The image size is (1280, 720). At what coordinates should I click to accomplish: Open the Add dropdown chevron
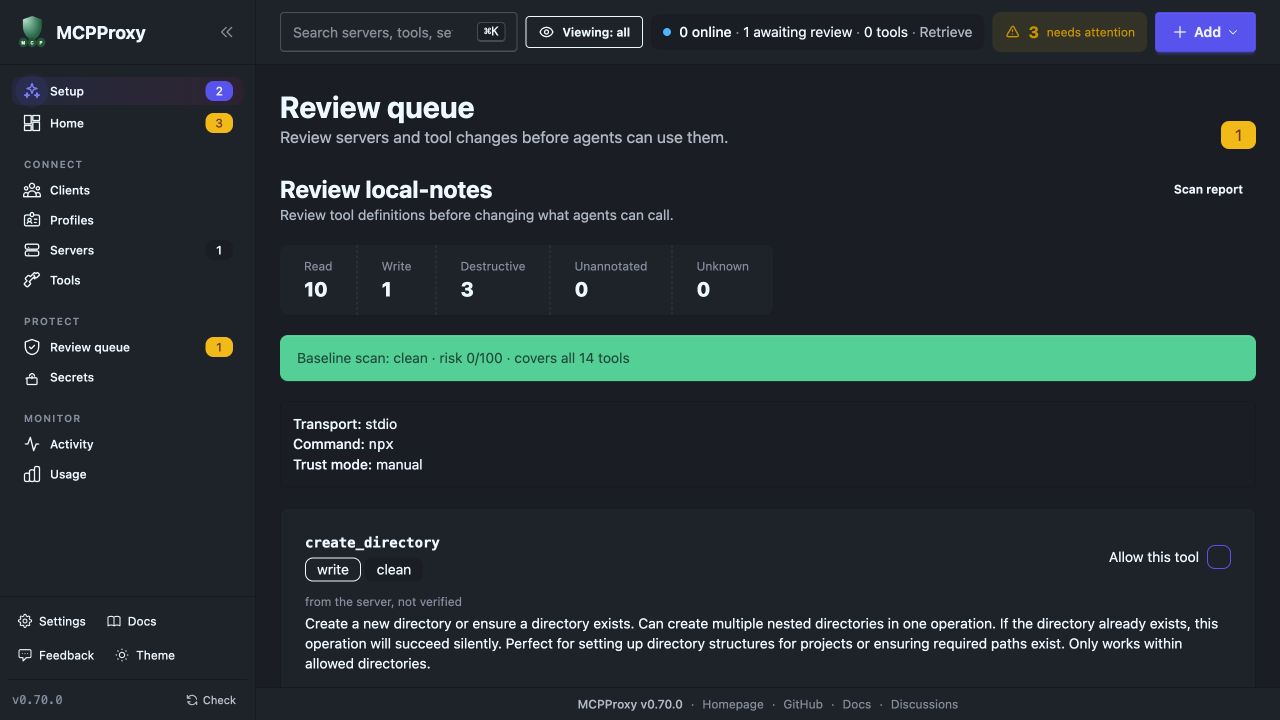pos(1233,32)
